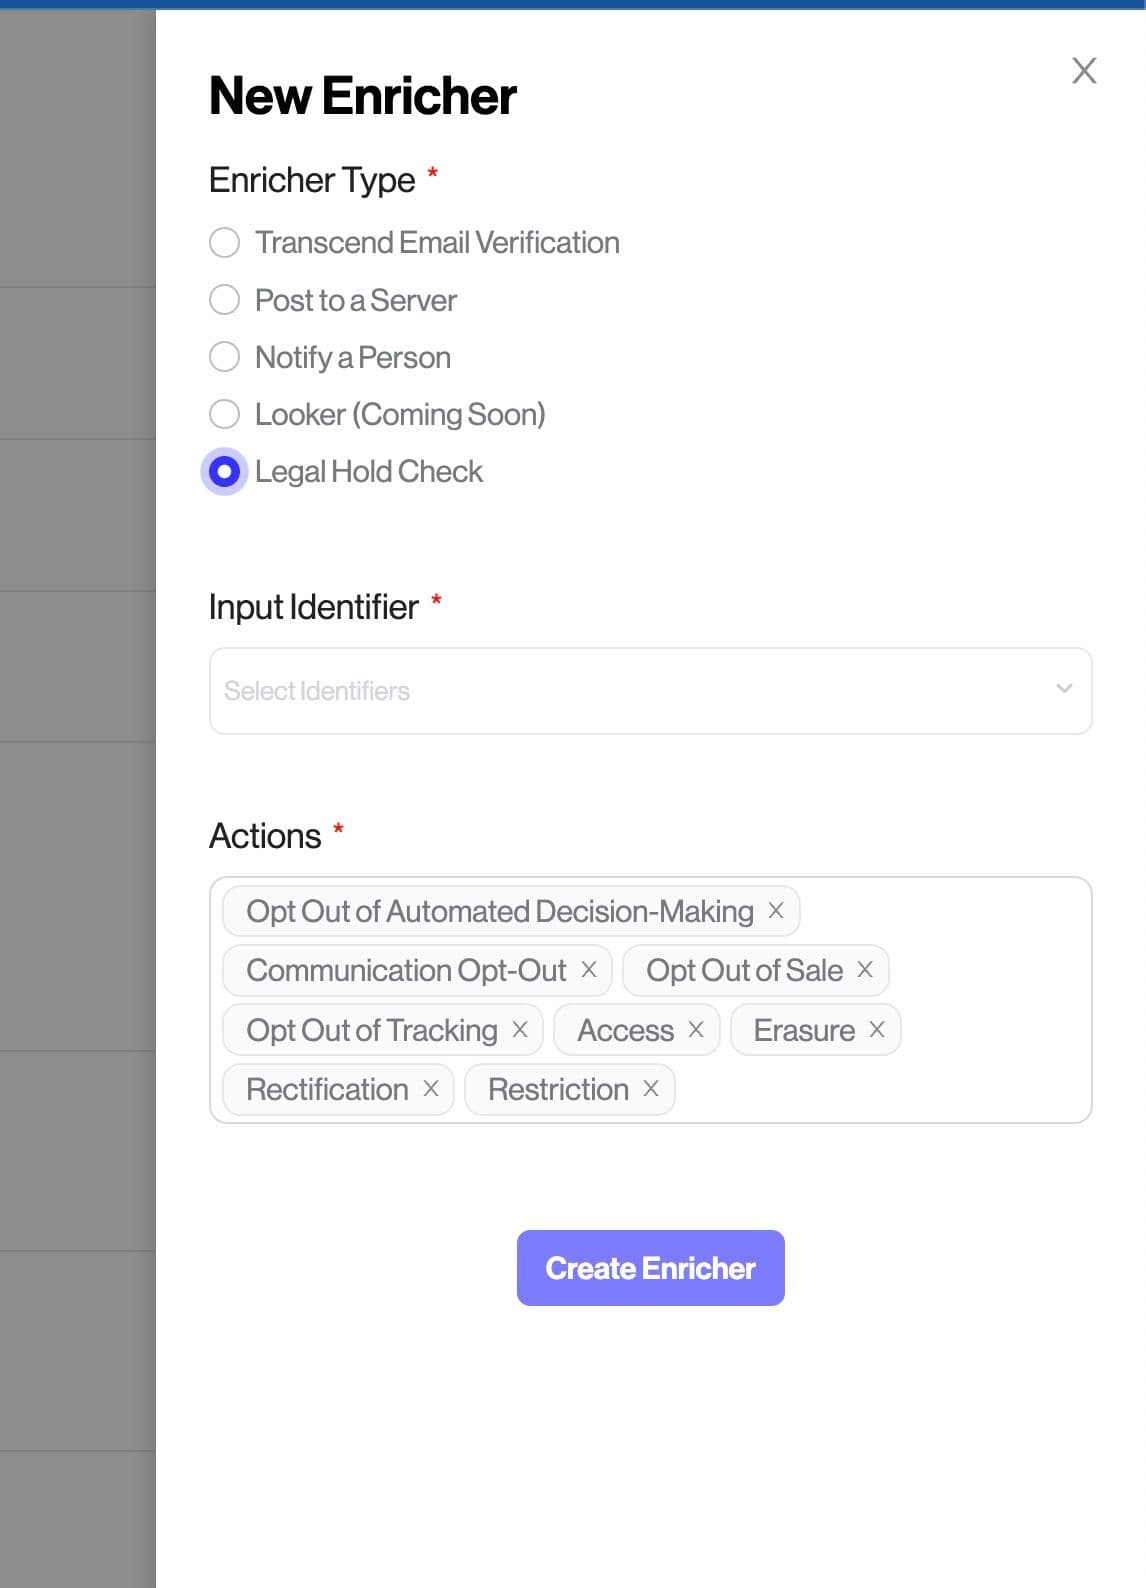Image resolution: width=1146 pixels, height=1588 pixels.
Task: Remove the Opt Out of Tracking tag
Action: pos(520,1030)
